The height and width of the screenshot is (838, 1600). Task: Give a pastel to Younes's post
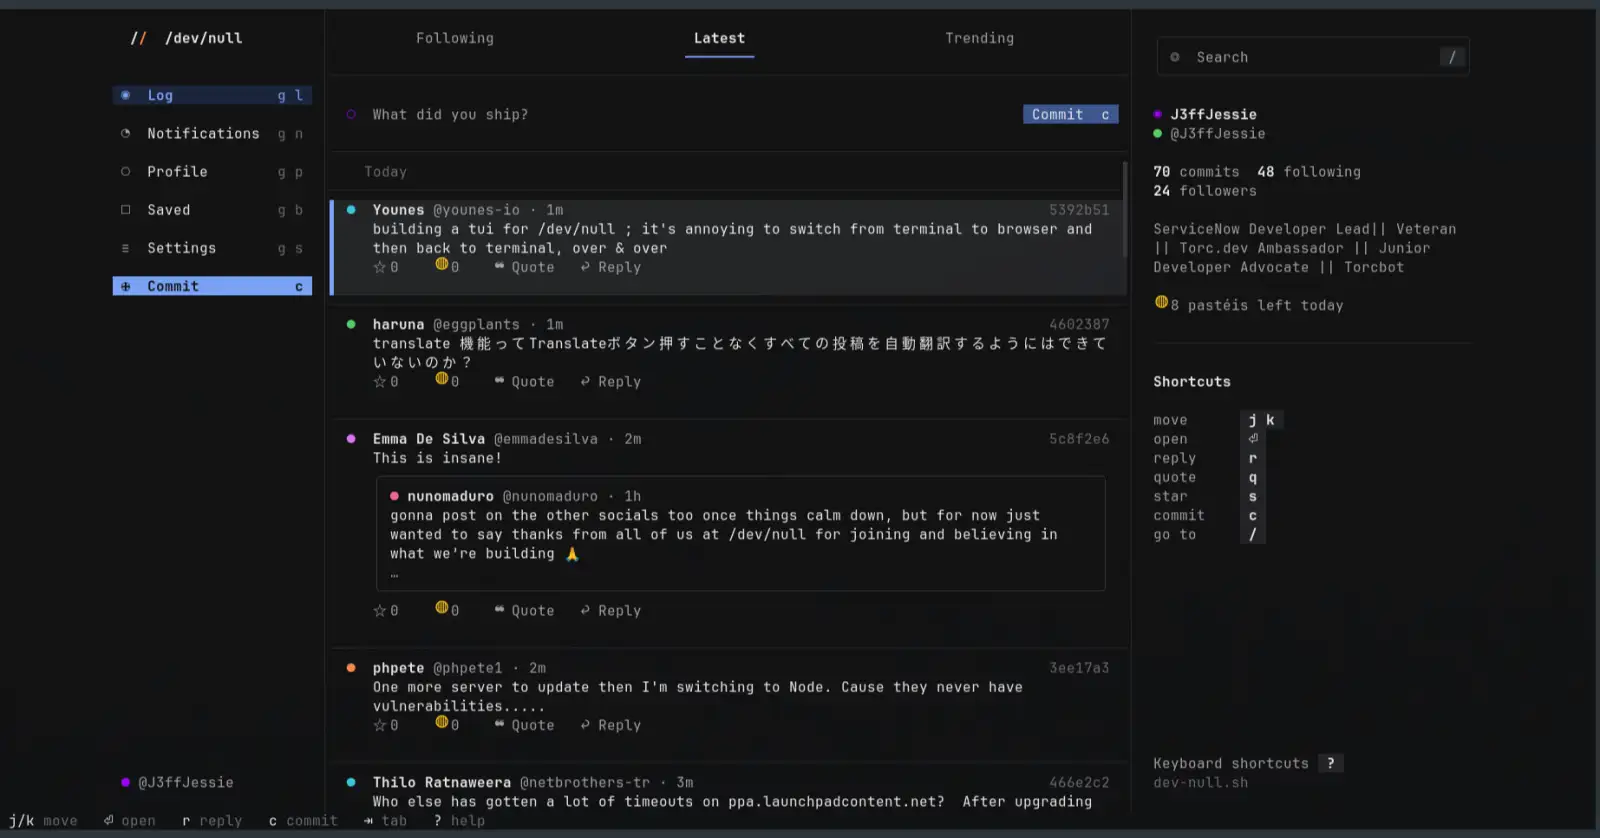(x=447, y=266)
